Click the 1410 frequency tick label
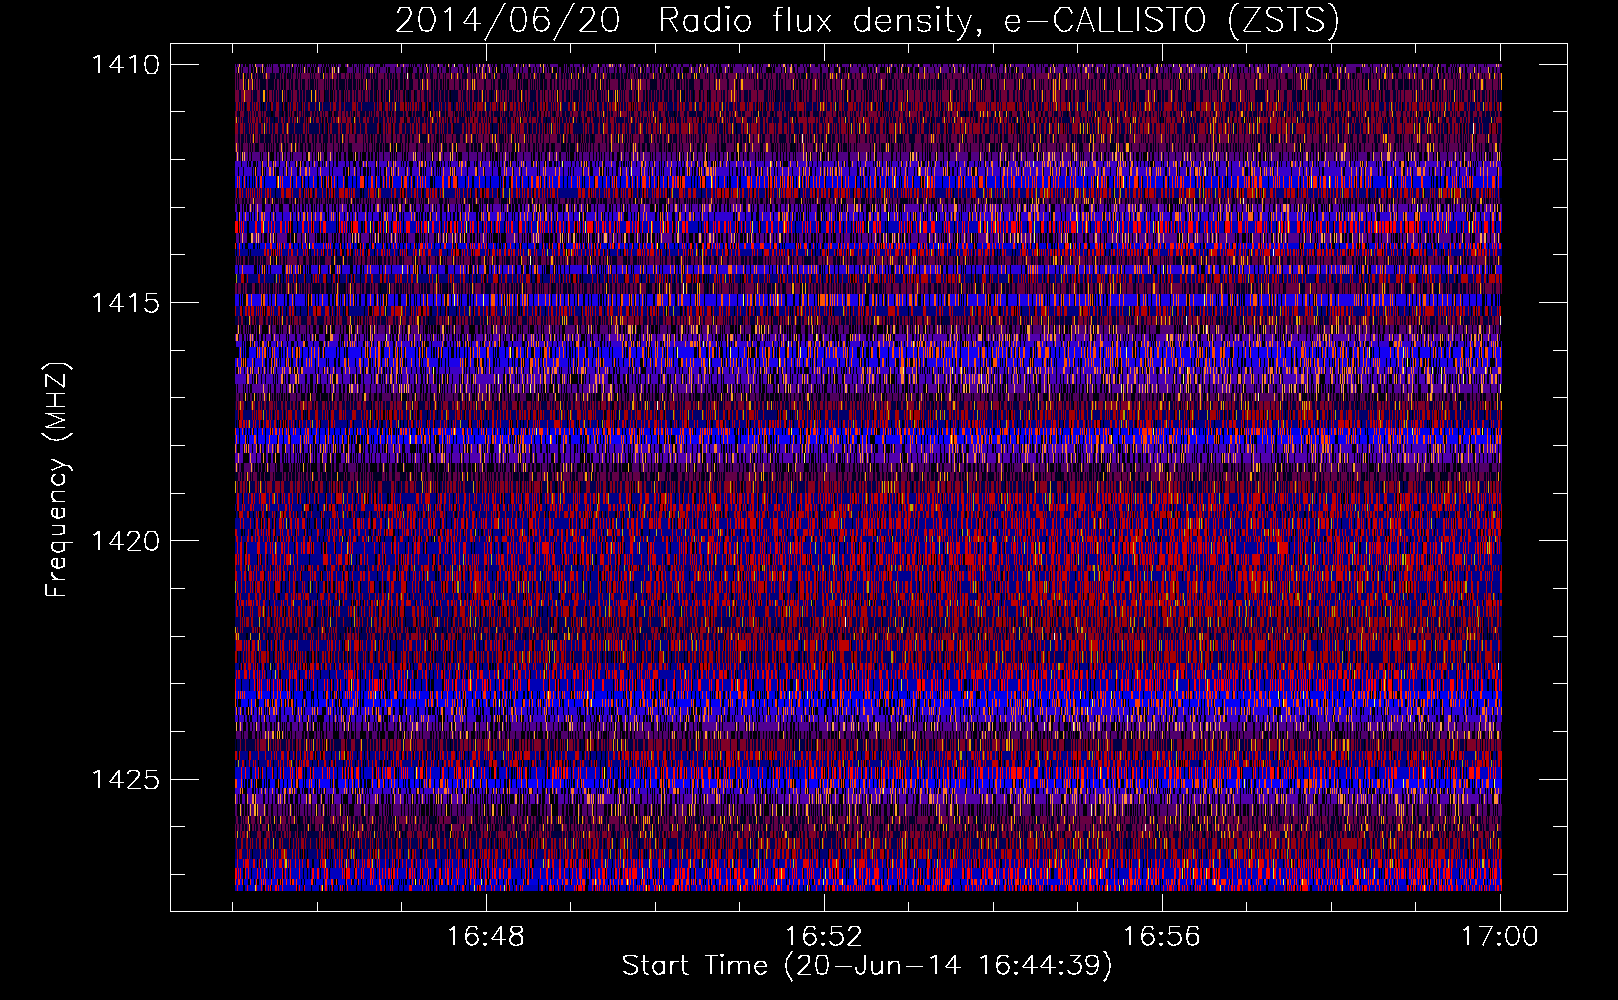This screenshot has height=1000, width=1618. click(125, 65)
